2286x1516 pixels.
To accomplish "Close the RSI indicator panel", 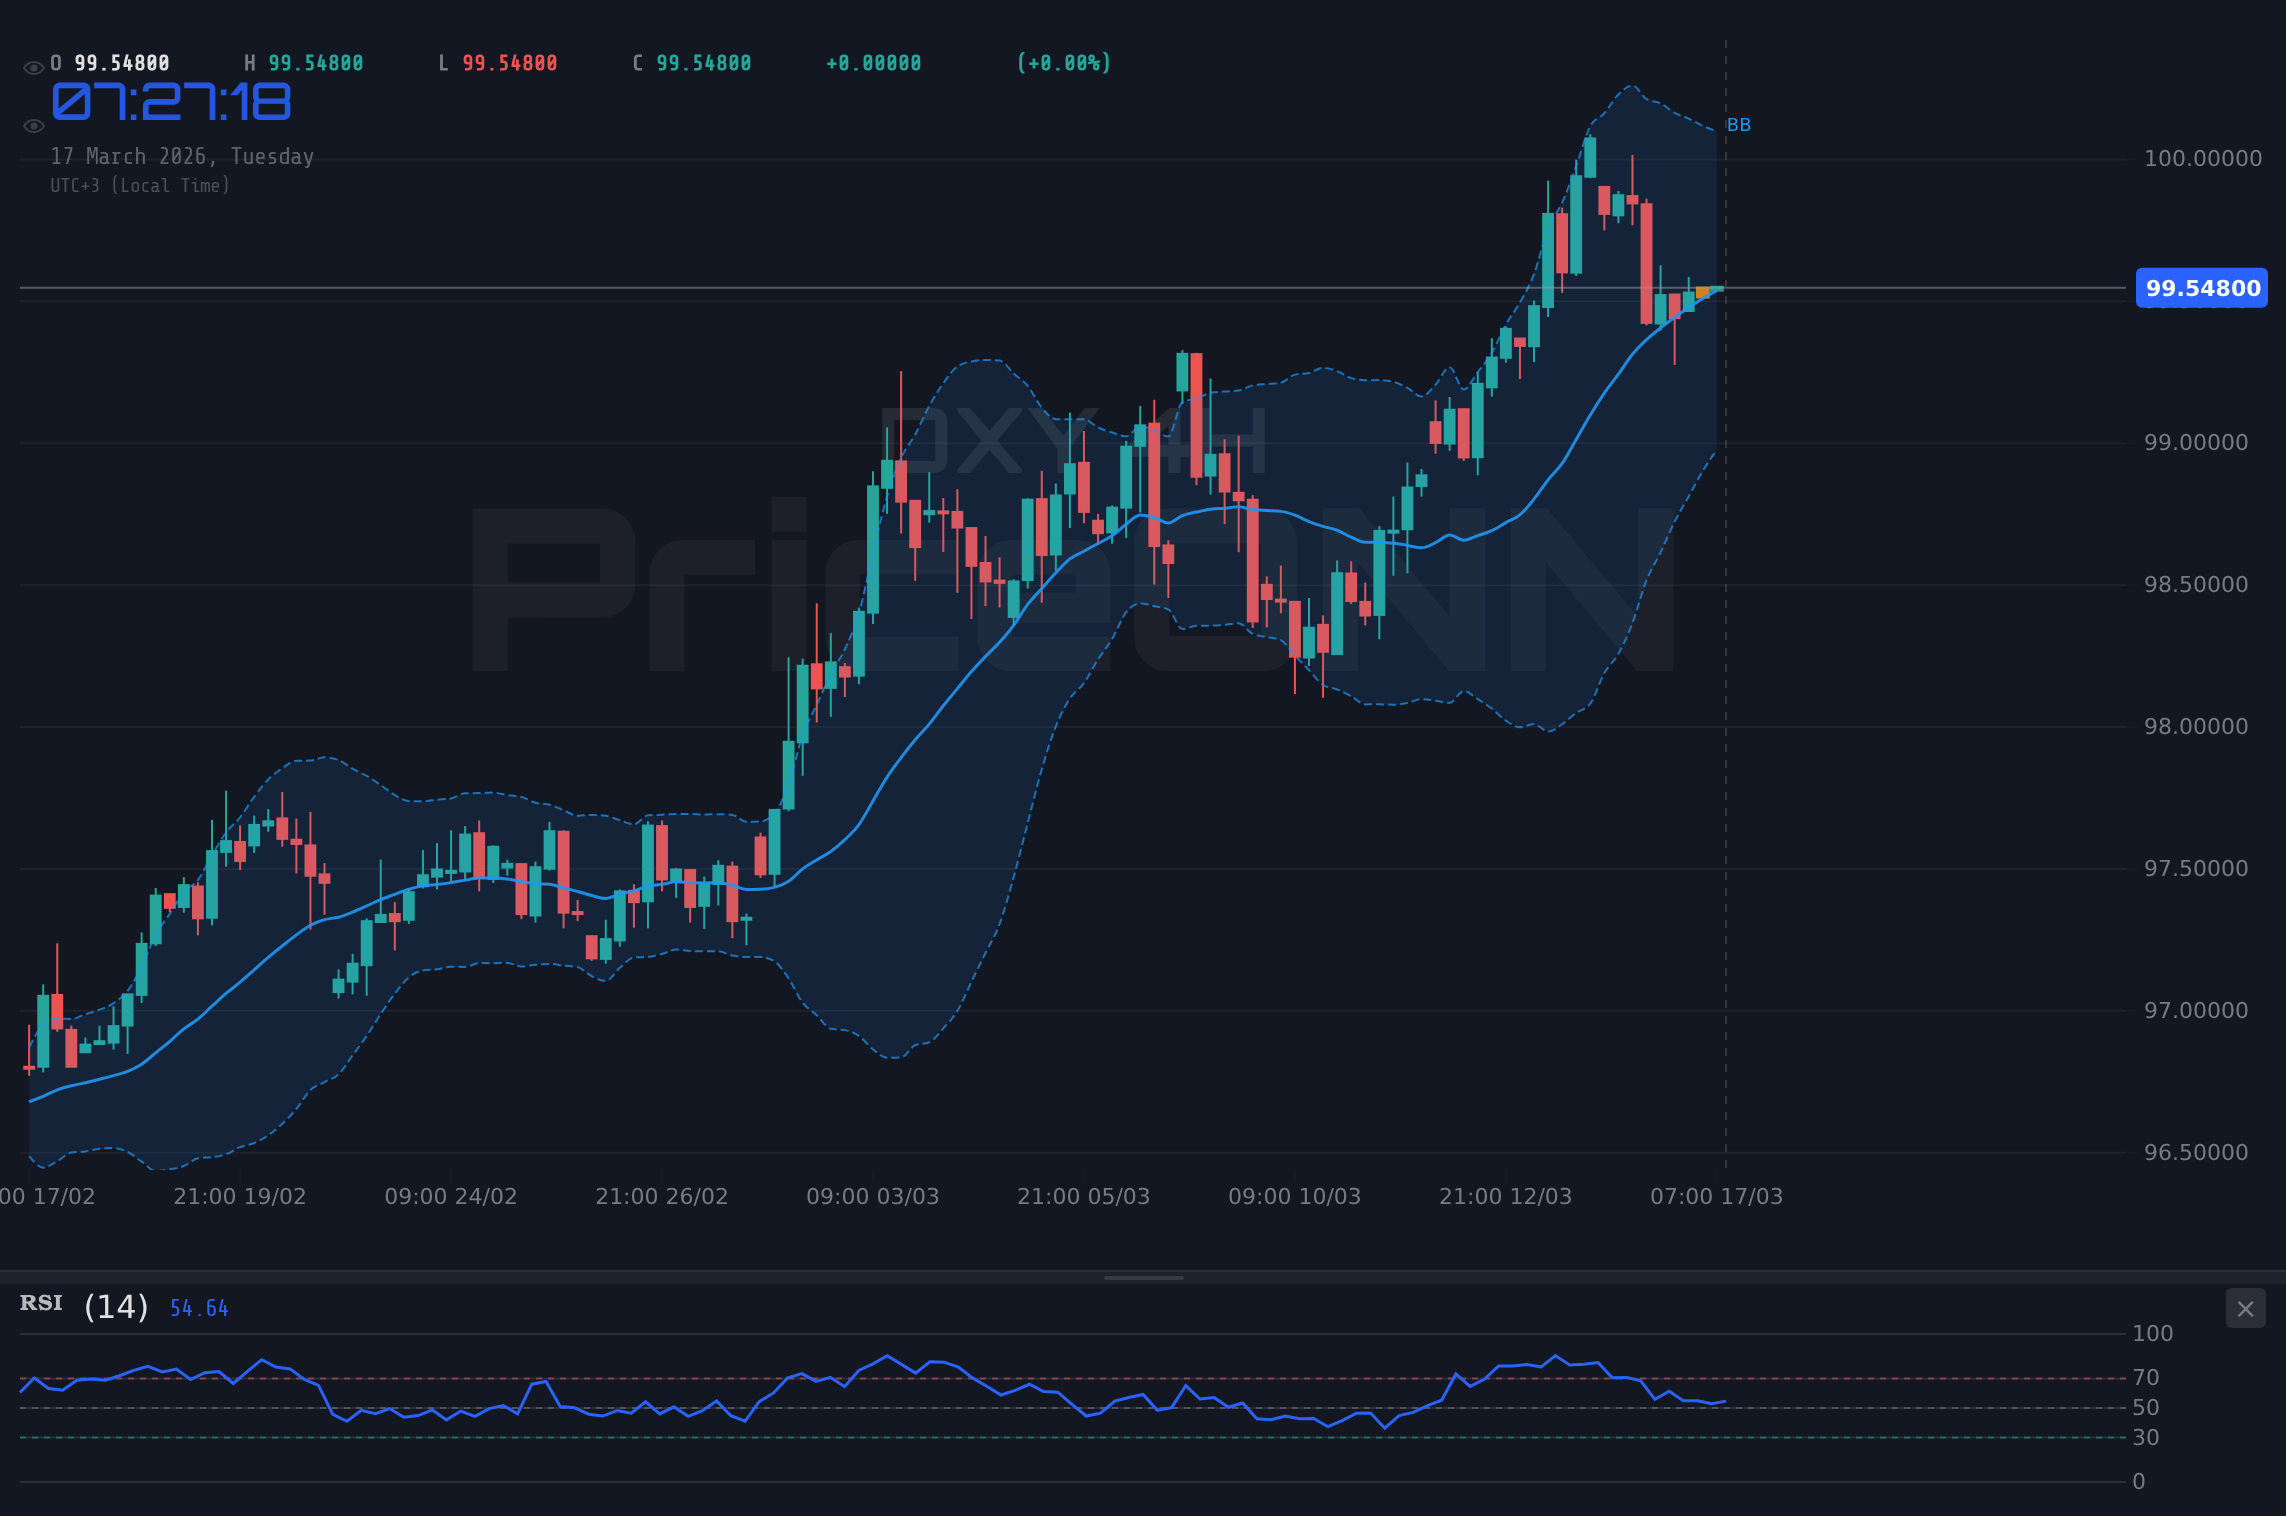I will (2244, 1308).
